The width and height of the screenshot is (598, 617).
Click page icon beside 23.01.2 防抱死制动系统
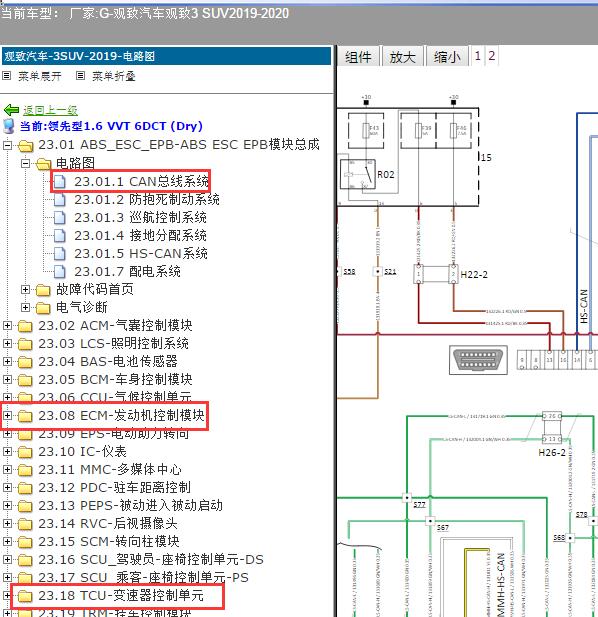click(x=59, y=200)
